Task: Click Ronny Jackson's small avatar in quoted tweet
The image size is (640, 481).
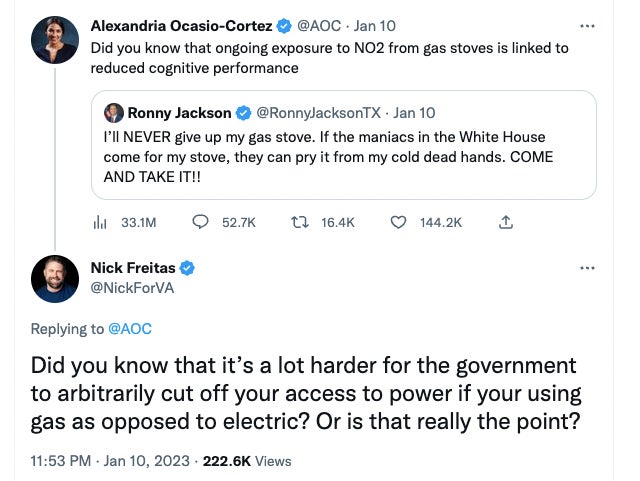Action: 114,113
